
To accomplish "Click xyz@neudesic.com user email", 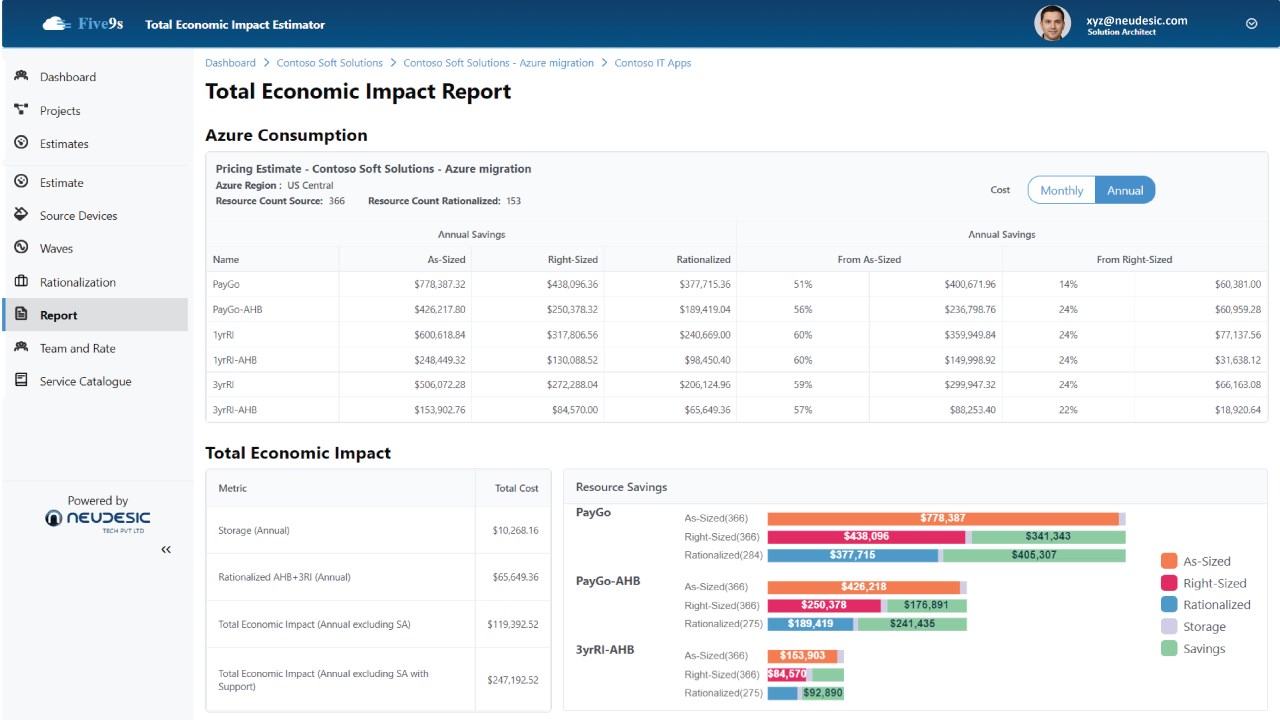I will click(1137, 20).
